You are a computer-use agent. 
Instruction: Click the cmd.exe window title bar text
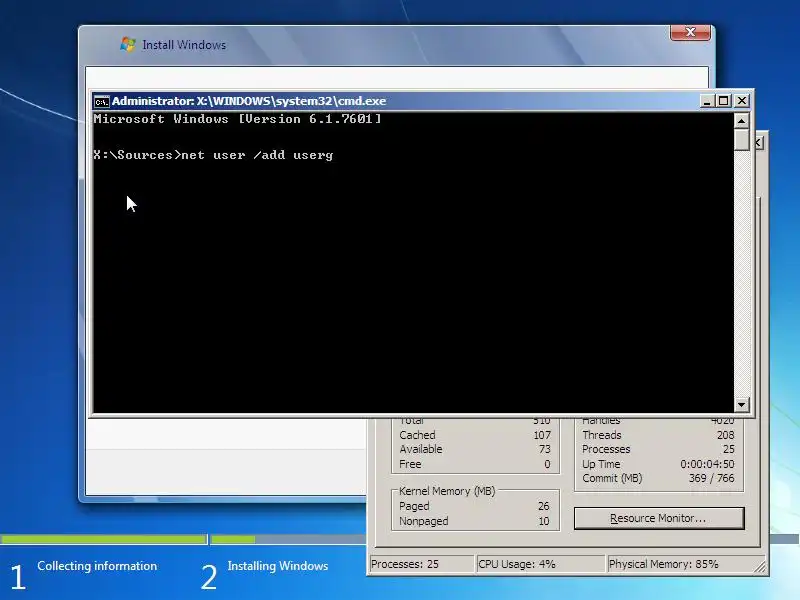click(249, 101)
